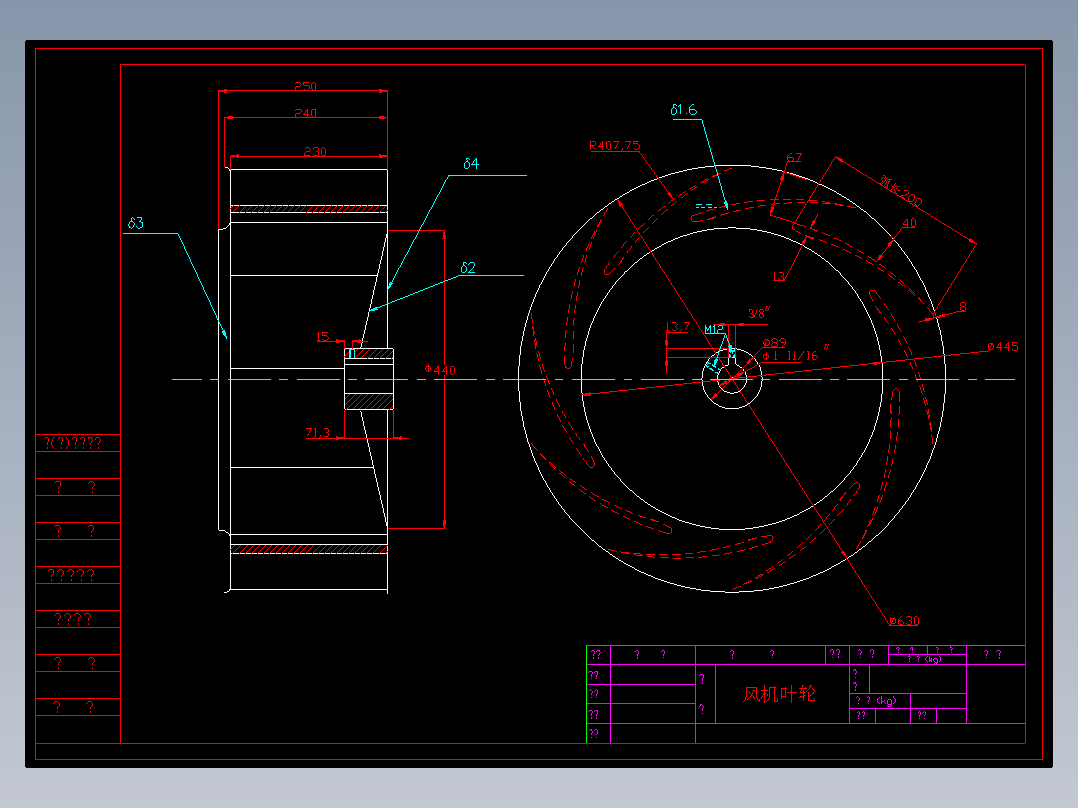This screenshot has width=1078, height=808.
Task: Select the 弧长200 arc length annotation
Action: pos(901,190)
